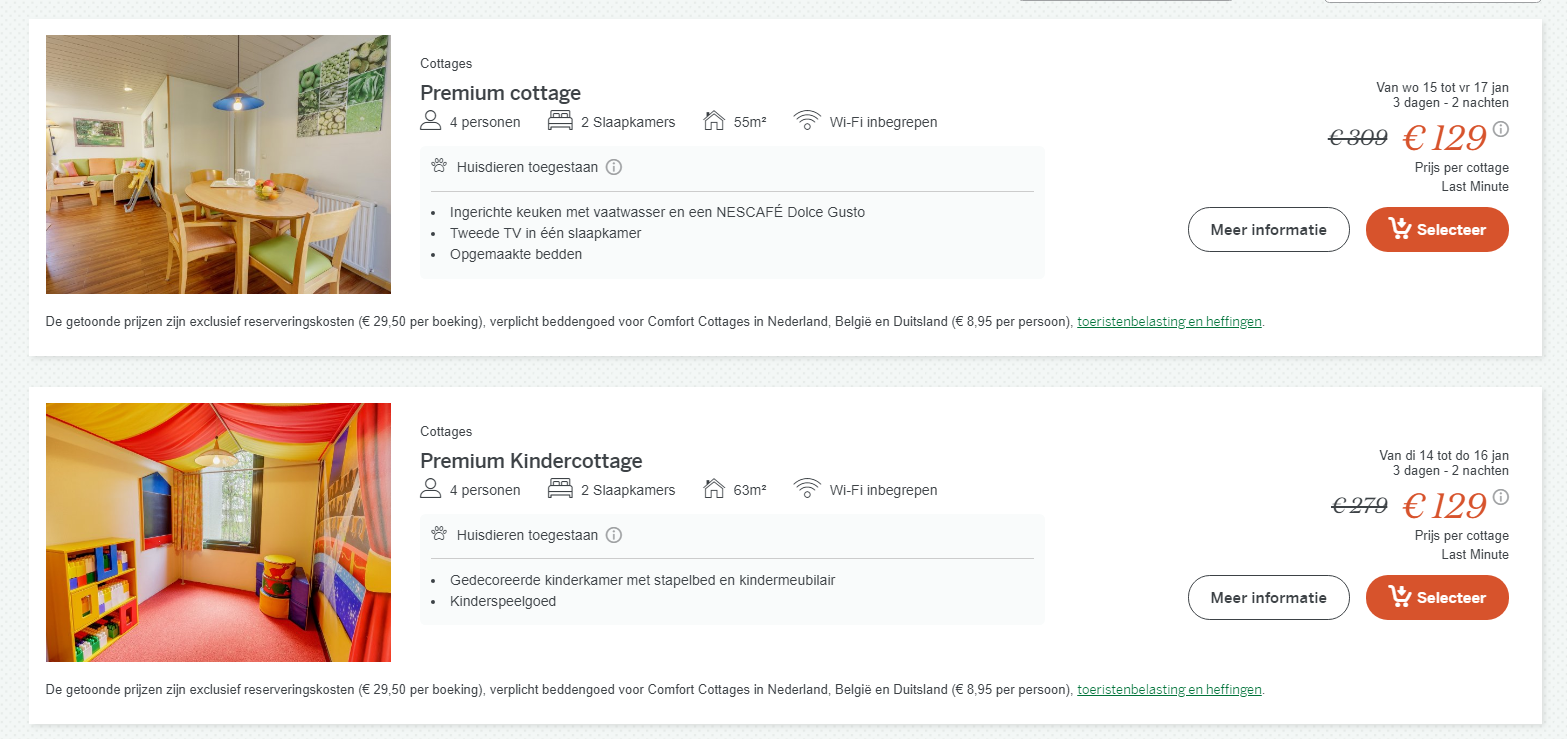
Task: Open Meer informatie for Premium Kindercottage
Action: click(x=1268, y=597)
